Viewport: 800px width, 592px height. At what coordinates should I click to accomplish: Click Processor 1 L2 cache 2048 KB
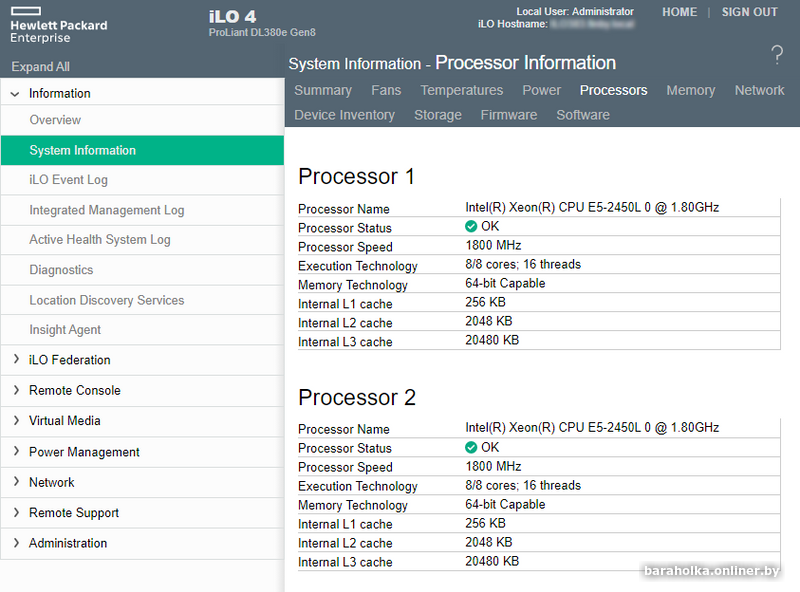489,321
